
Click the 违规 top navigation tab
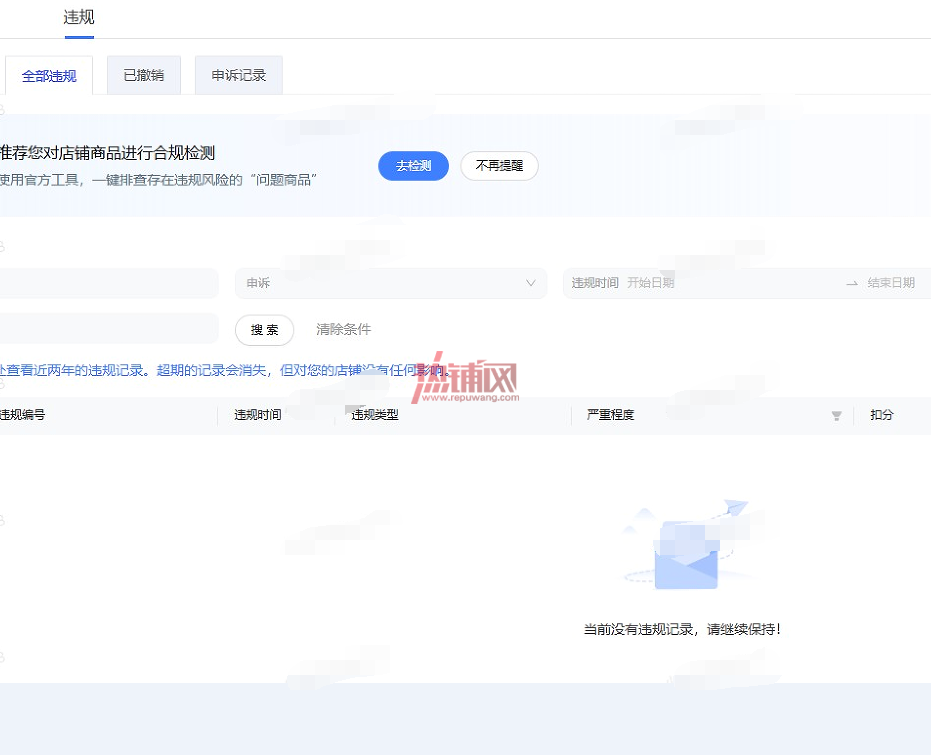79,18
